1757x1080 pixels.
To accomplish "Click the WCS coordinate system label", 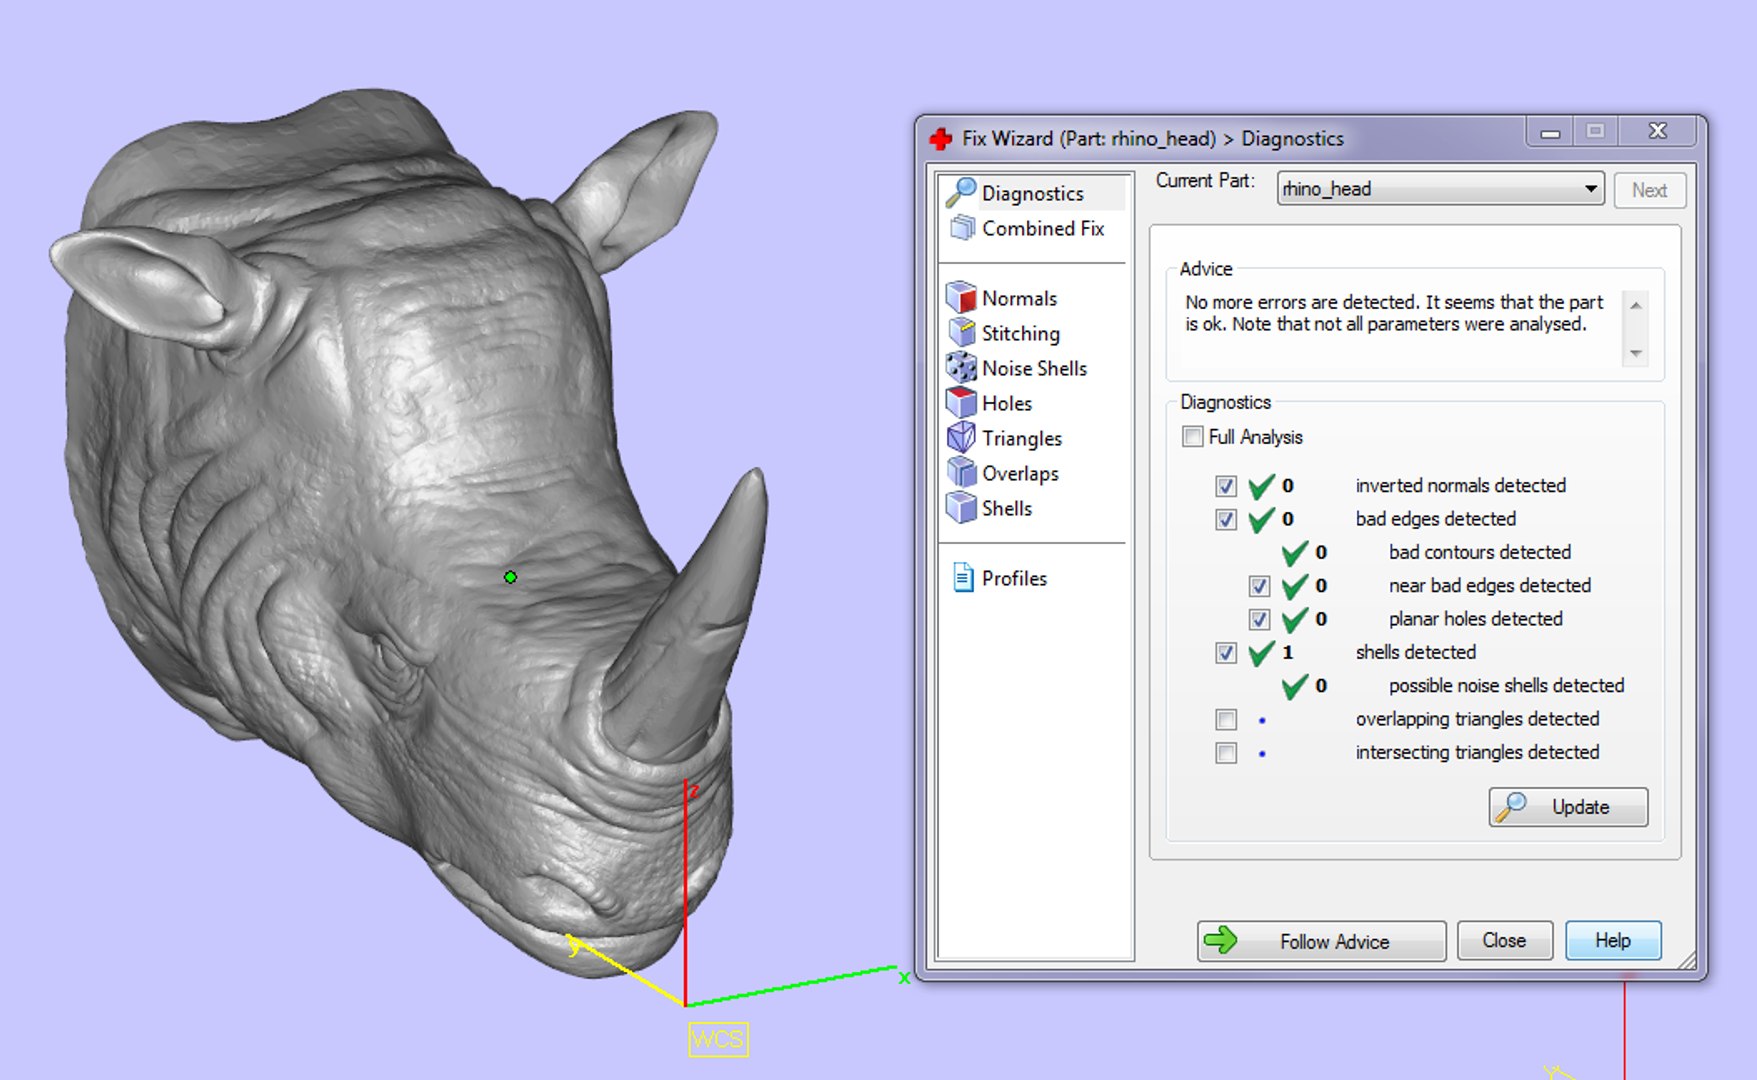I will (718, 1039).
